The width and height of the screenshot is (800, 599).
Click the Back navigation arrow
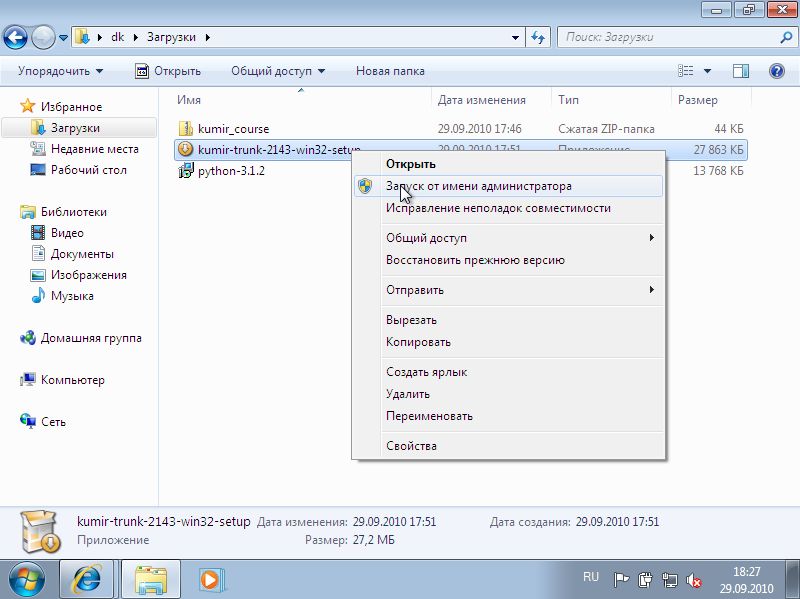pyautogui.click(x=17, y=37)
